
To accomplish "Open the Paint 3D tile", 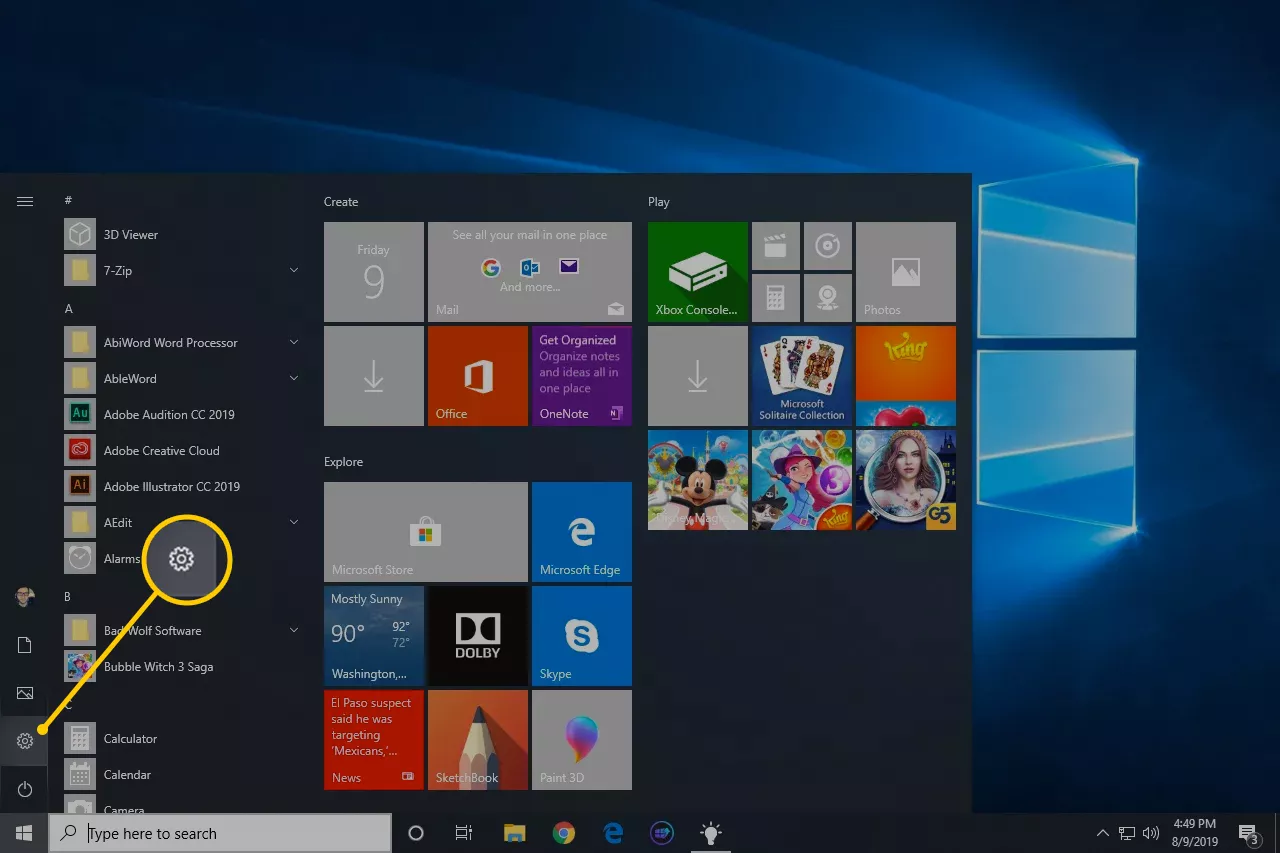I will 581,740.
